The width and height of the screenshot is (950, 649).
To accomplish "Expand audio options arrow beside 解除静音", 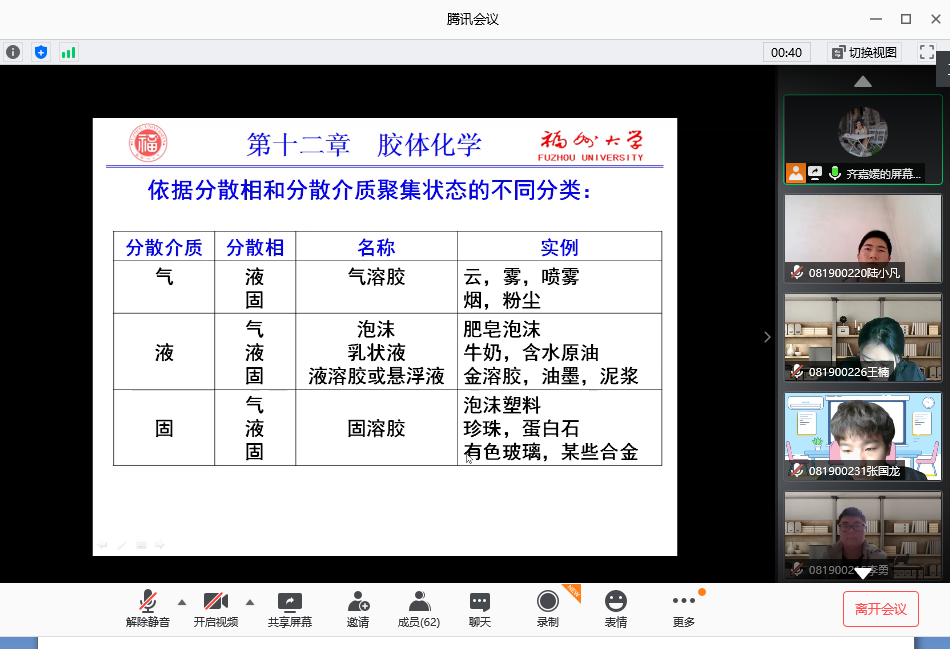I will [181, 602].
